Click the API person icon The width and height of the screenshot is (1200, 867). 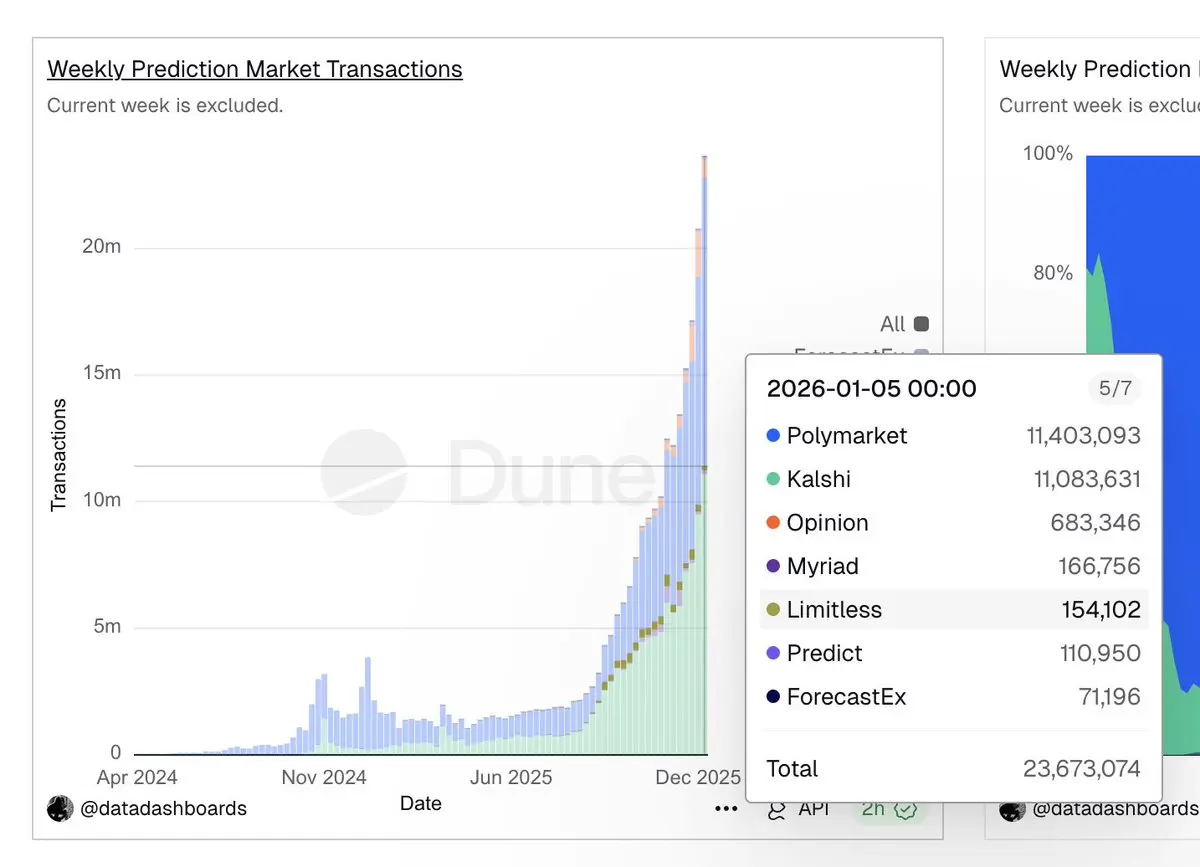776,810
